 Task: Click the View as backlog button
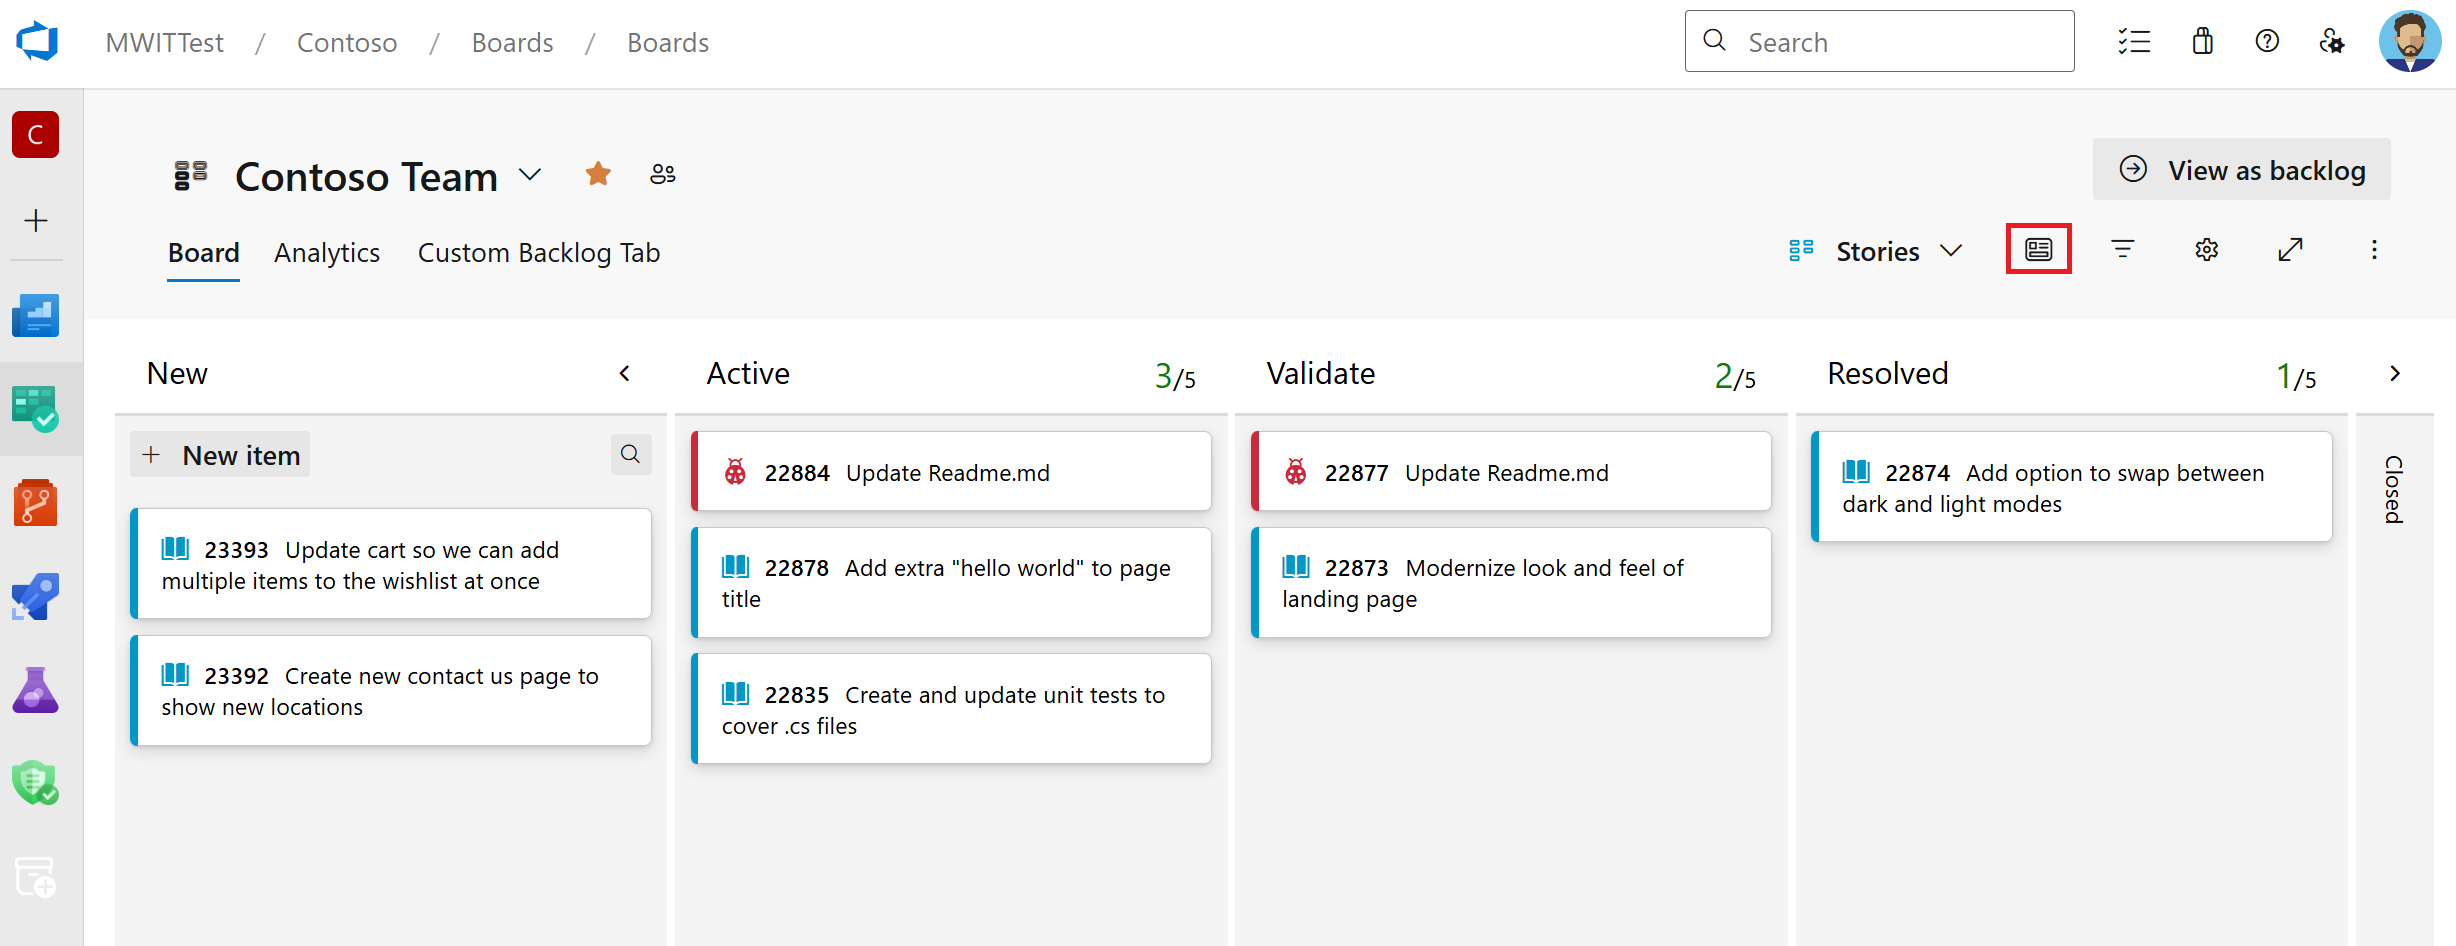click(x=2241, y=169)
